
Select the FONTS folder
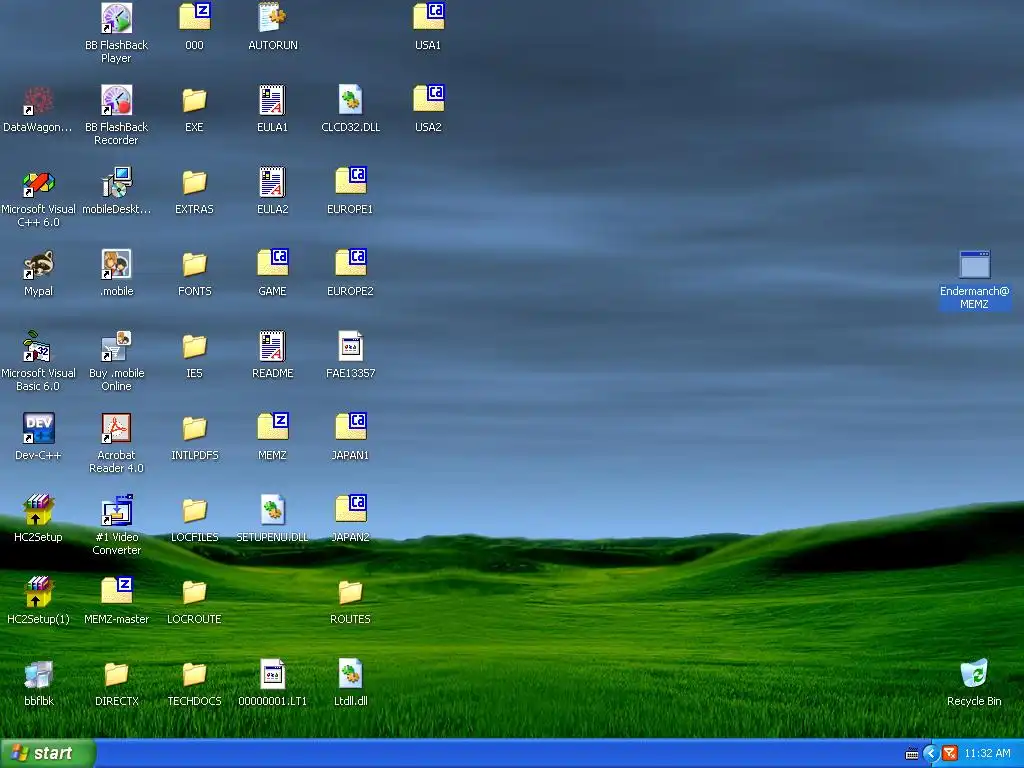tap(194, 264)
